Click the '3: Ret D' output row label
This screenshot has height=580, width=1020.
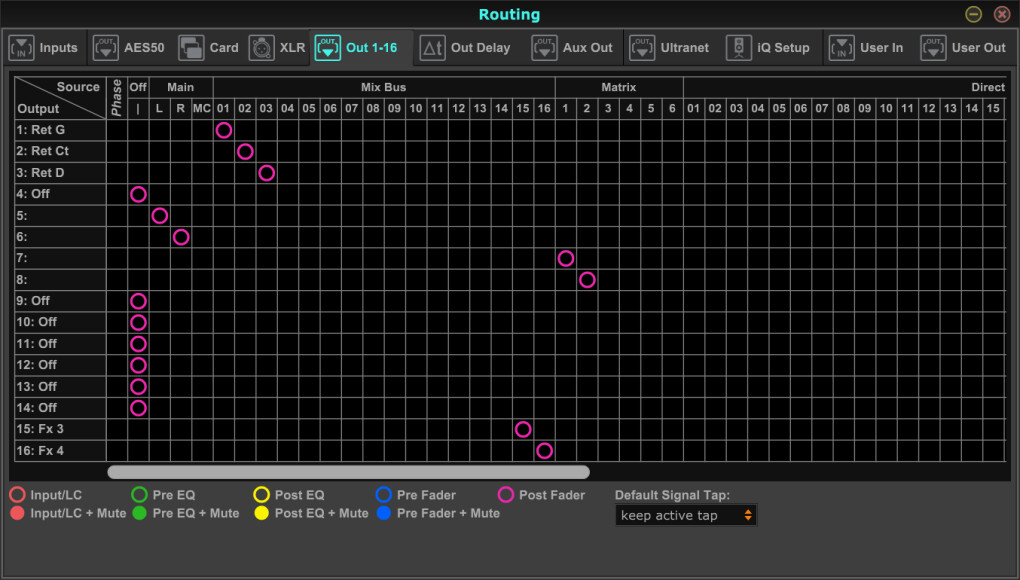click(x=60, y=173)
